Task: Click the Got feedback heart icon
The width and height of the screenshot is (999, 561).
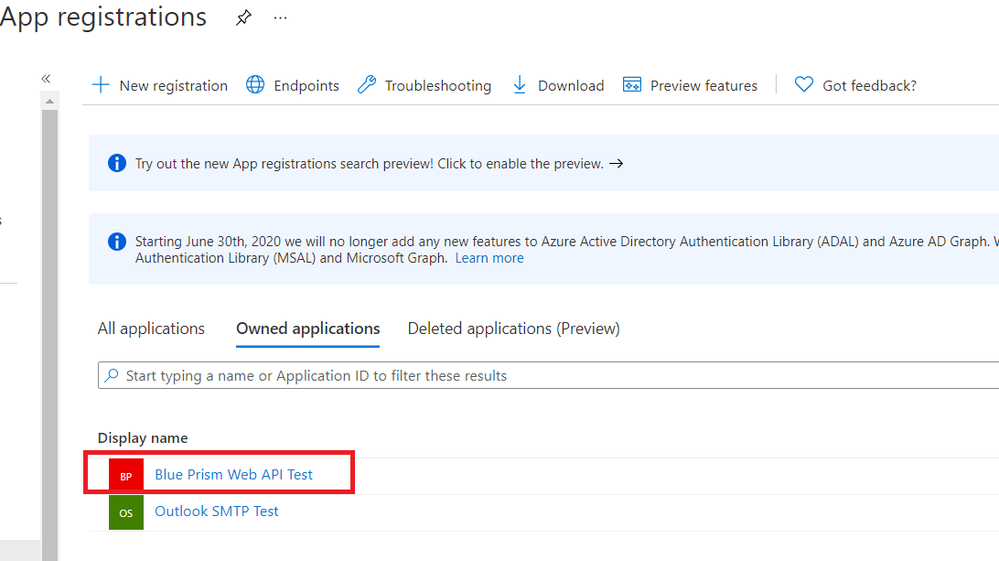Action: (804, 85)
